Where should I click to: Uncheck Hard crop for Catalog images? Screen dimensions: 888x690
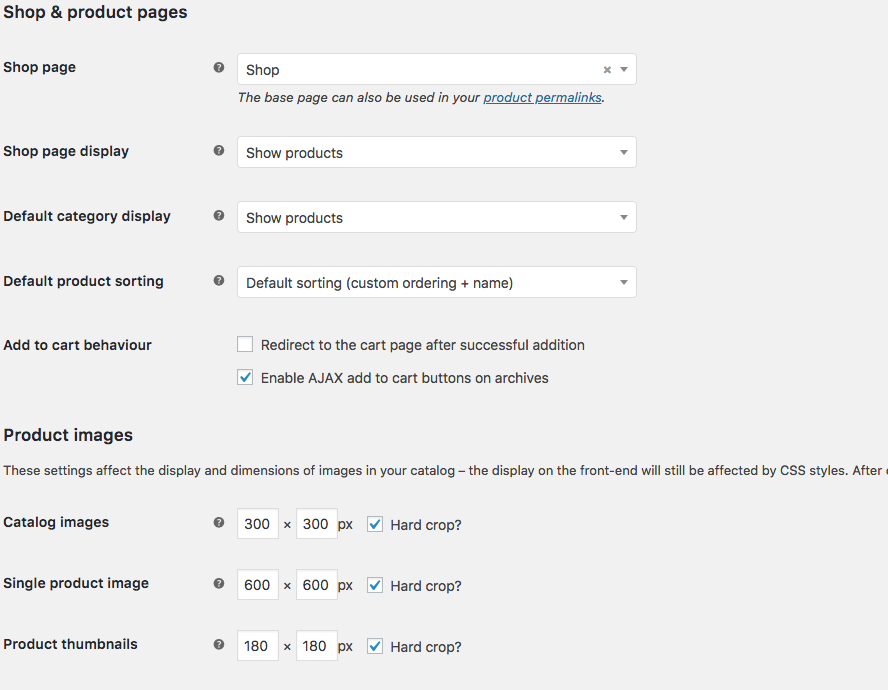375,524
